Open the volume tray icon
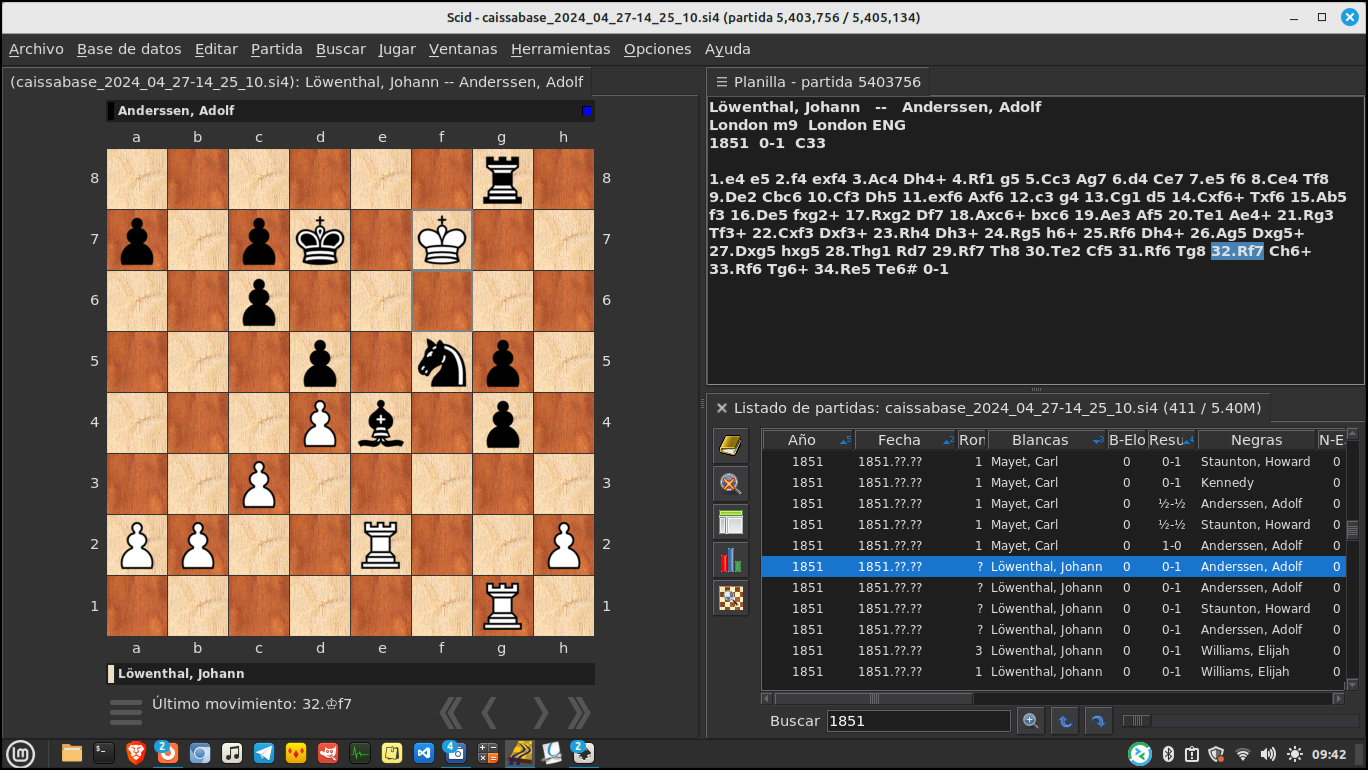 [x=1268, y=754]
